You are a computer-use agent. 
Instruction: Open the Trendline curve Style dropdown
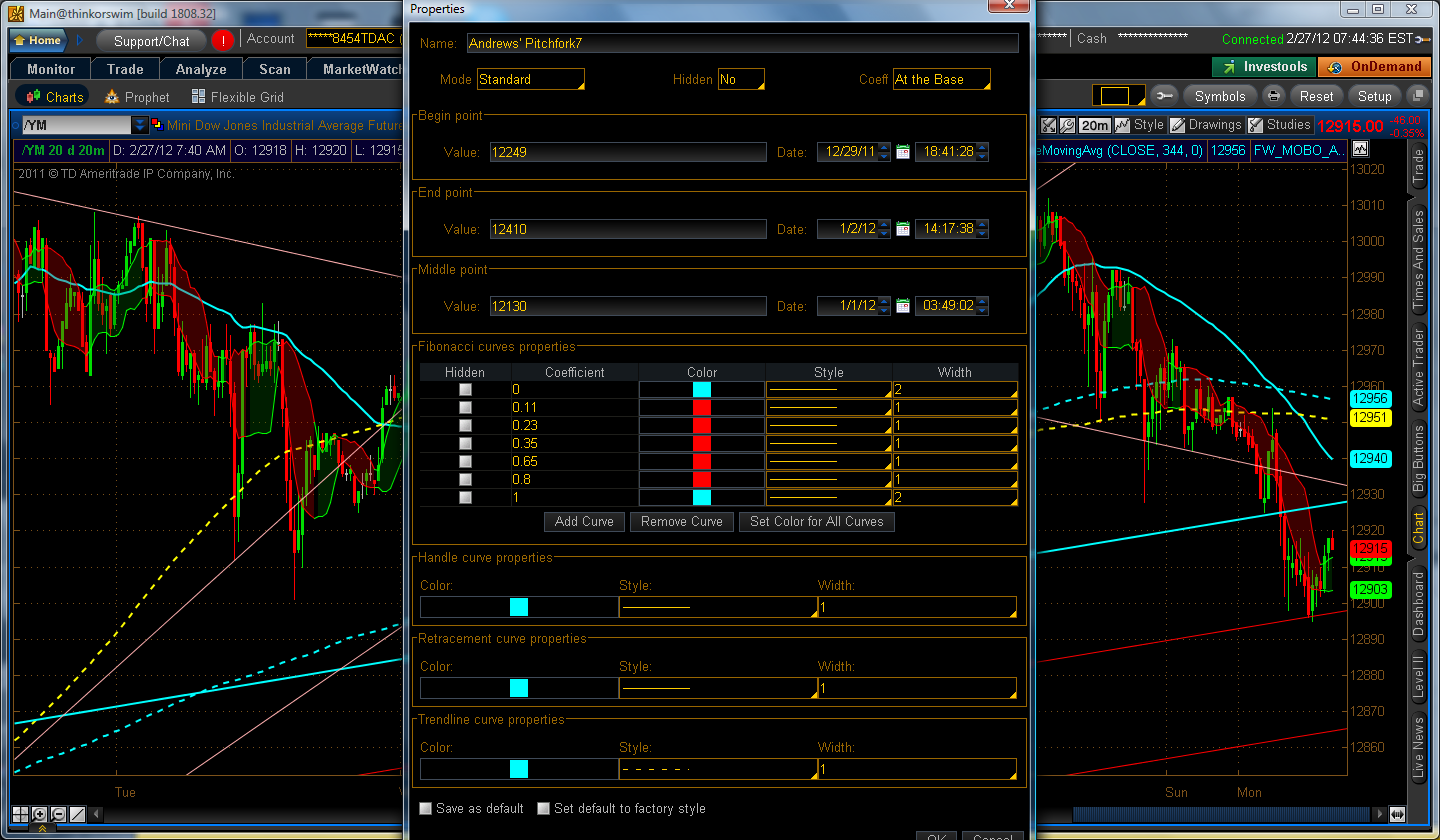(718, 769)
